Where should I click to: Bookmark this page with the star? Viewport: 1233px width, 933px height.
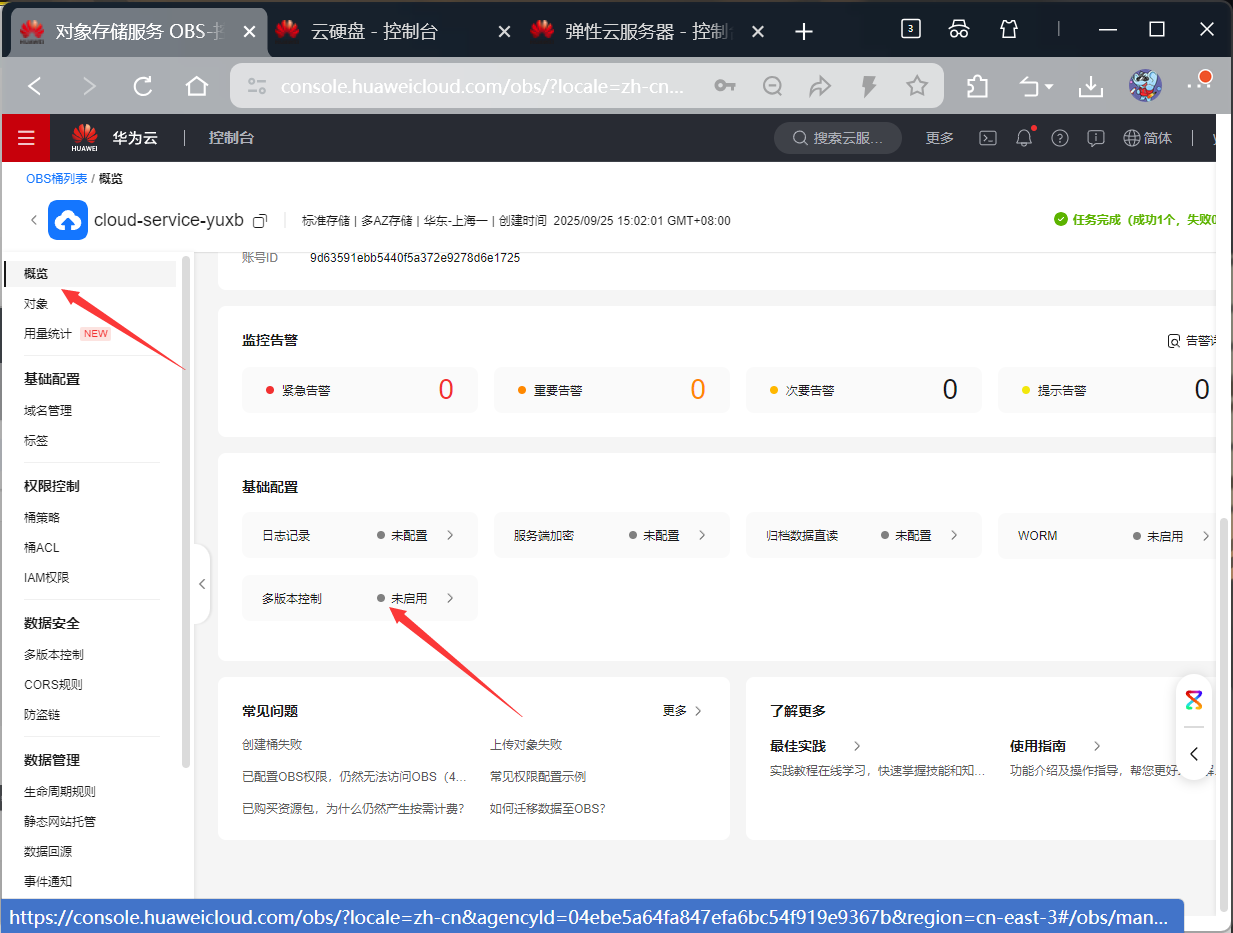[x=917, y=87]
